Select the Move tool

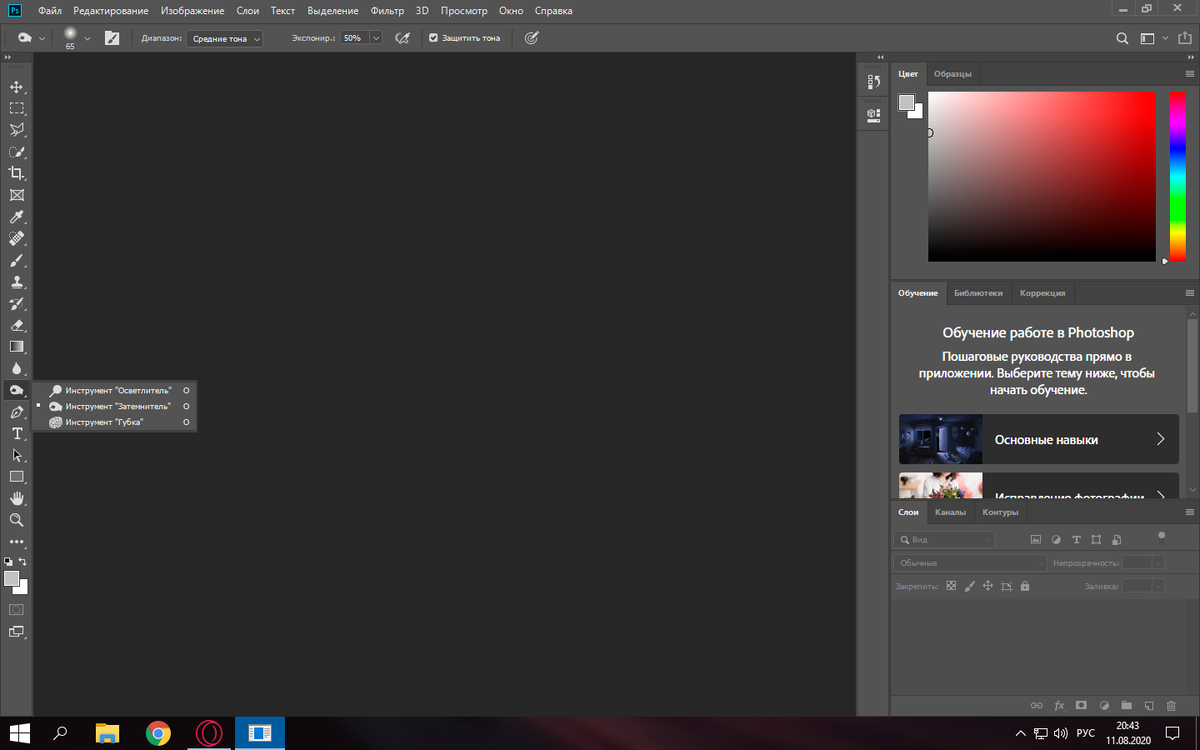(16, 87)
